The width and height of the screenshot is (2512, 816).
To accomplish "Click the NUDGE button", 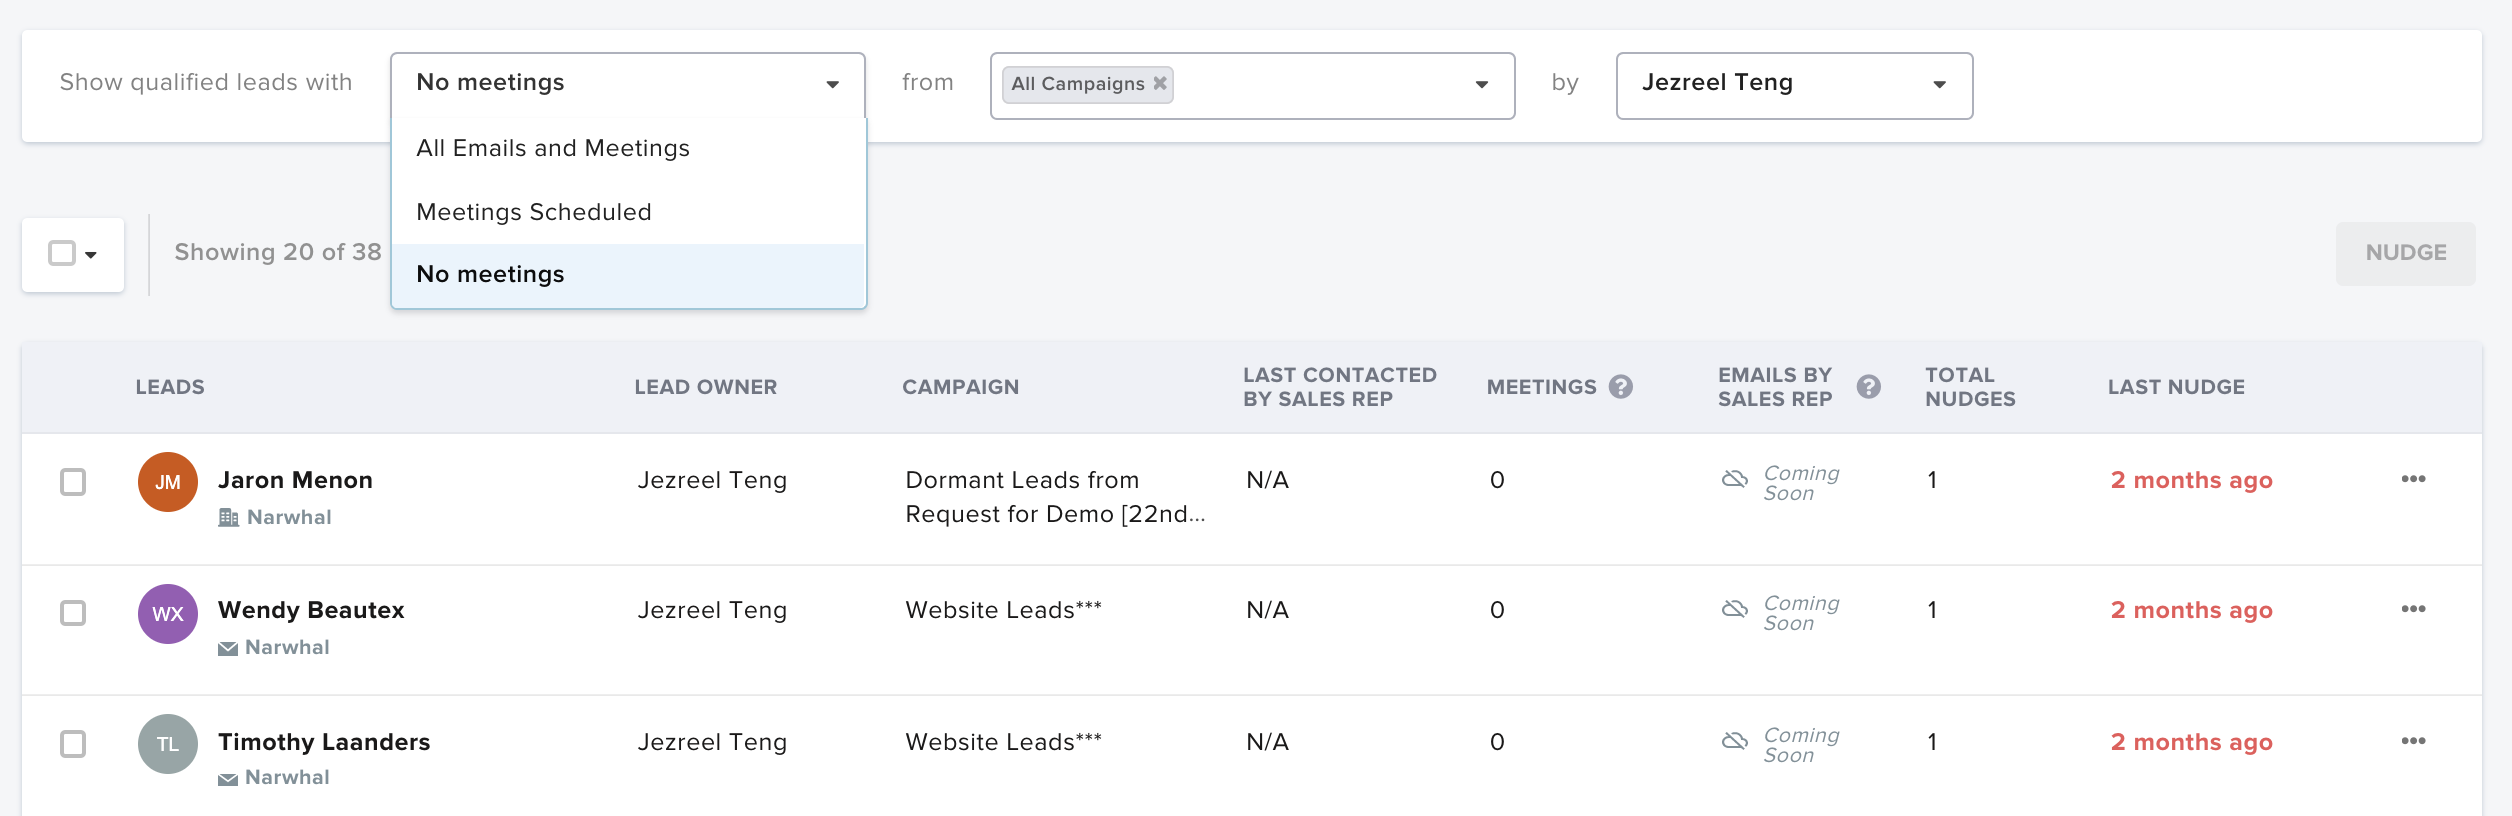I will (x=2406, y=253).
